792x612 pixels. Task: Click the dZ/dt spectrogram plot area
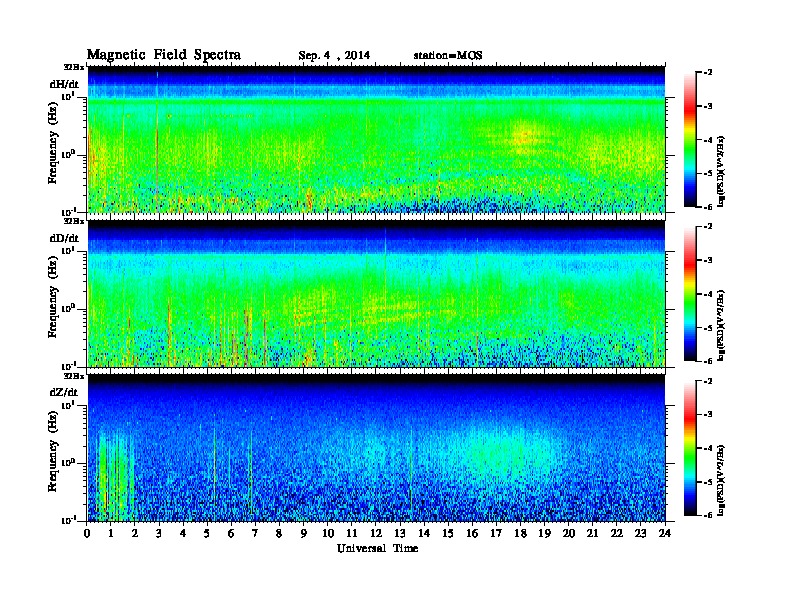376,448
